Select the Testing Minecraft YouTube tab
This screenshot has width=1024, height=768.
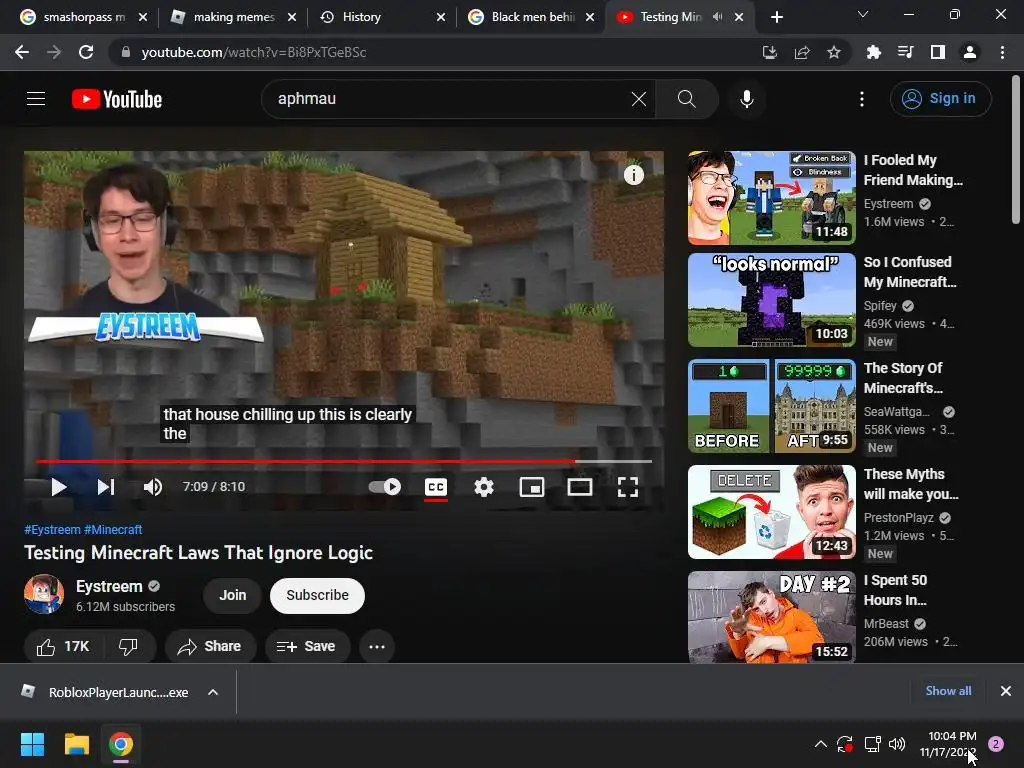click(671, 17)
